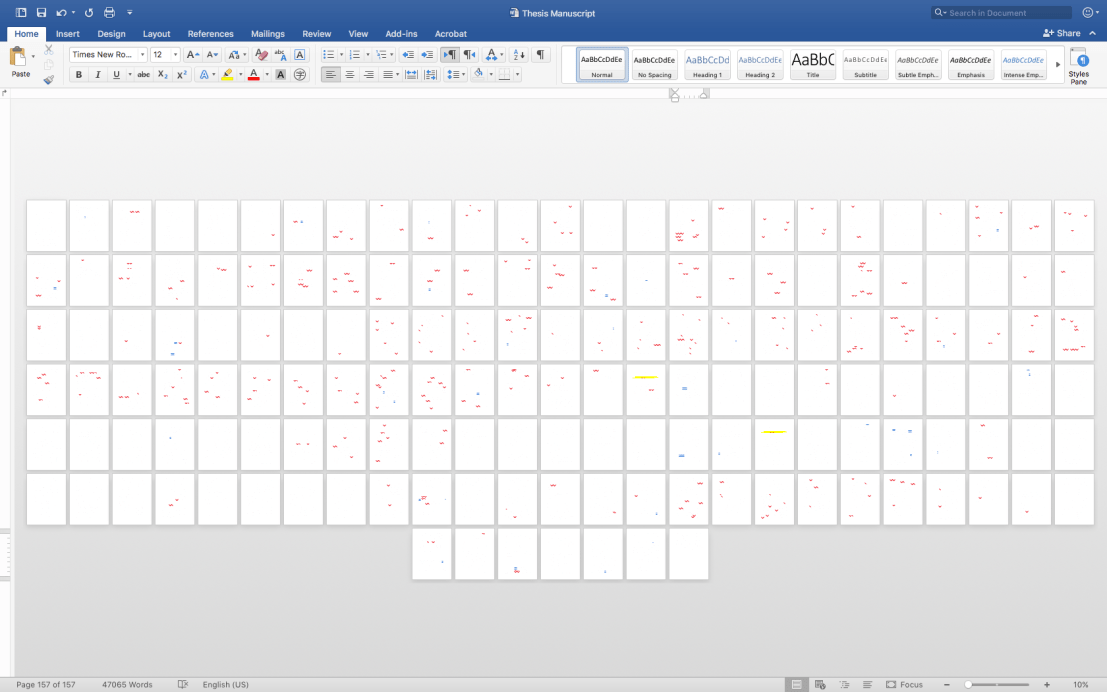Image resolution: width=1107 pixels, height=692 pixels.
Task: Click the Print icon
Action: pos(109,13)
